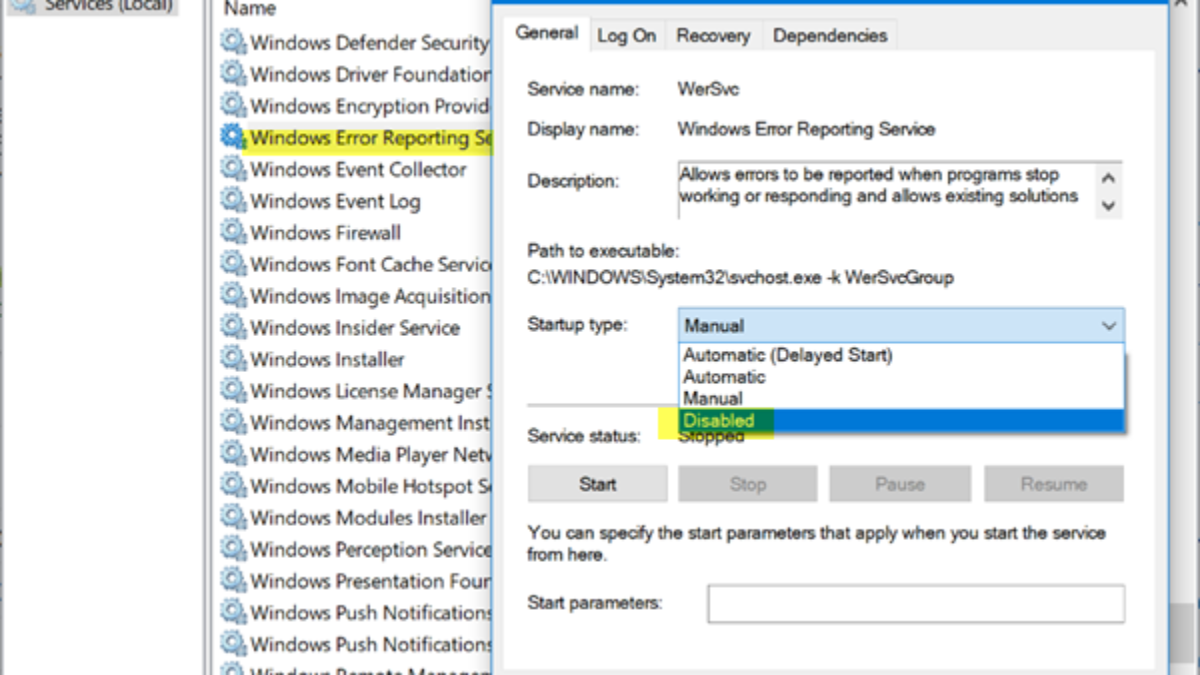Image resolution: width=1200 pixels, height=675 pixels.
Task: Click the Windows Error Reporting Service gear icon
Action: [x=233, y=137]
